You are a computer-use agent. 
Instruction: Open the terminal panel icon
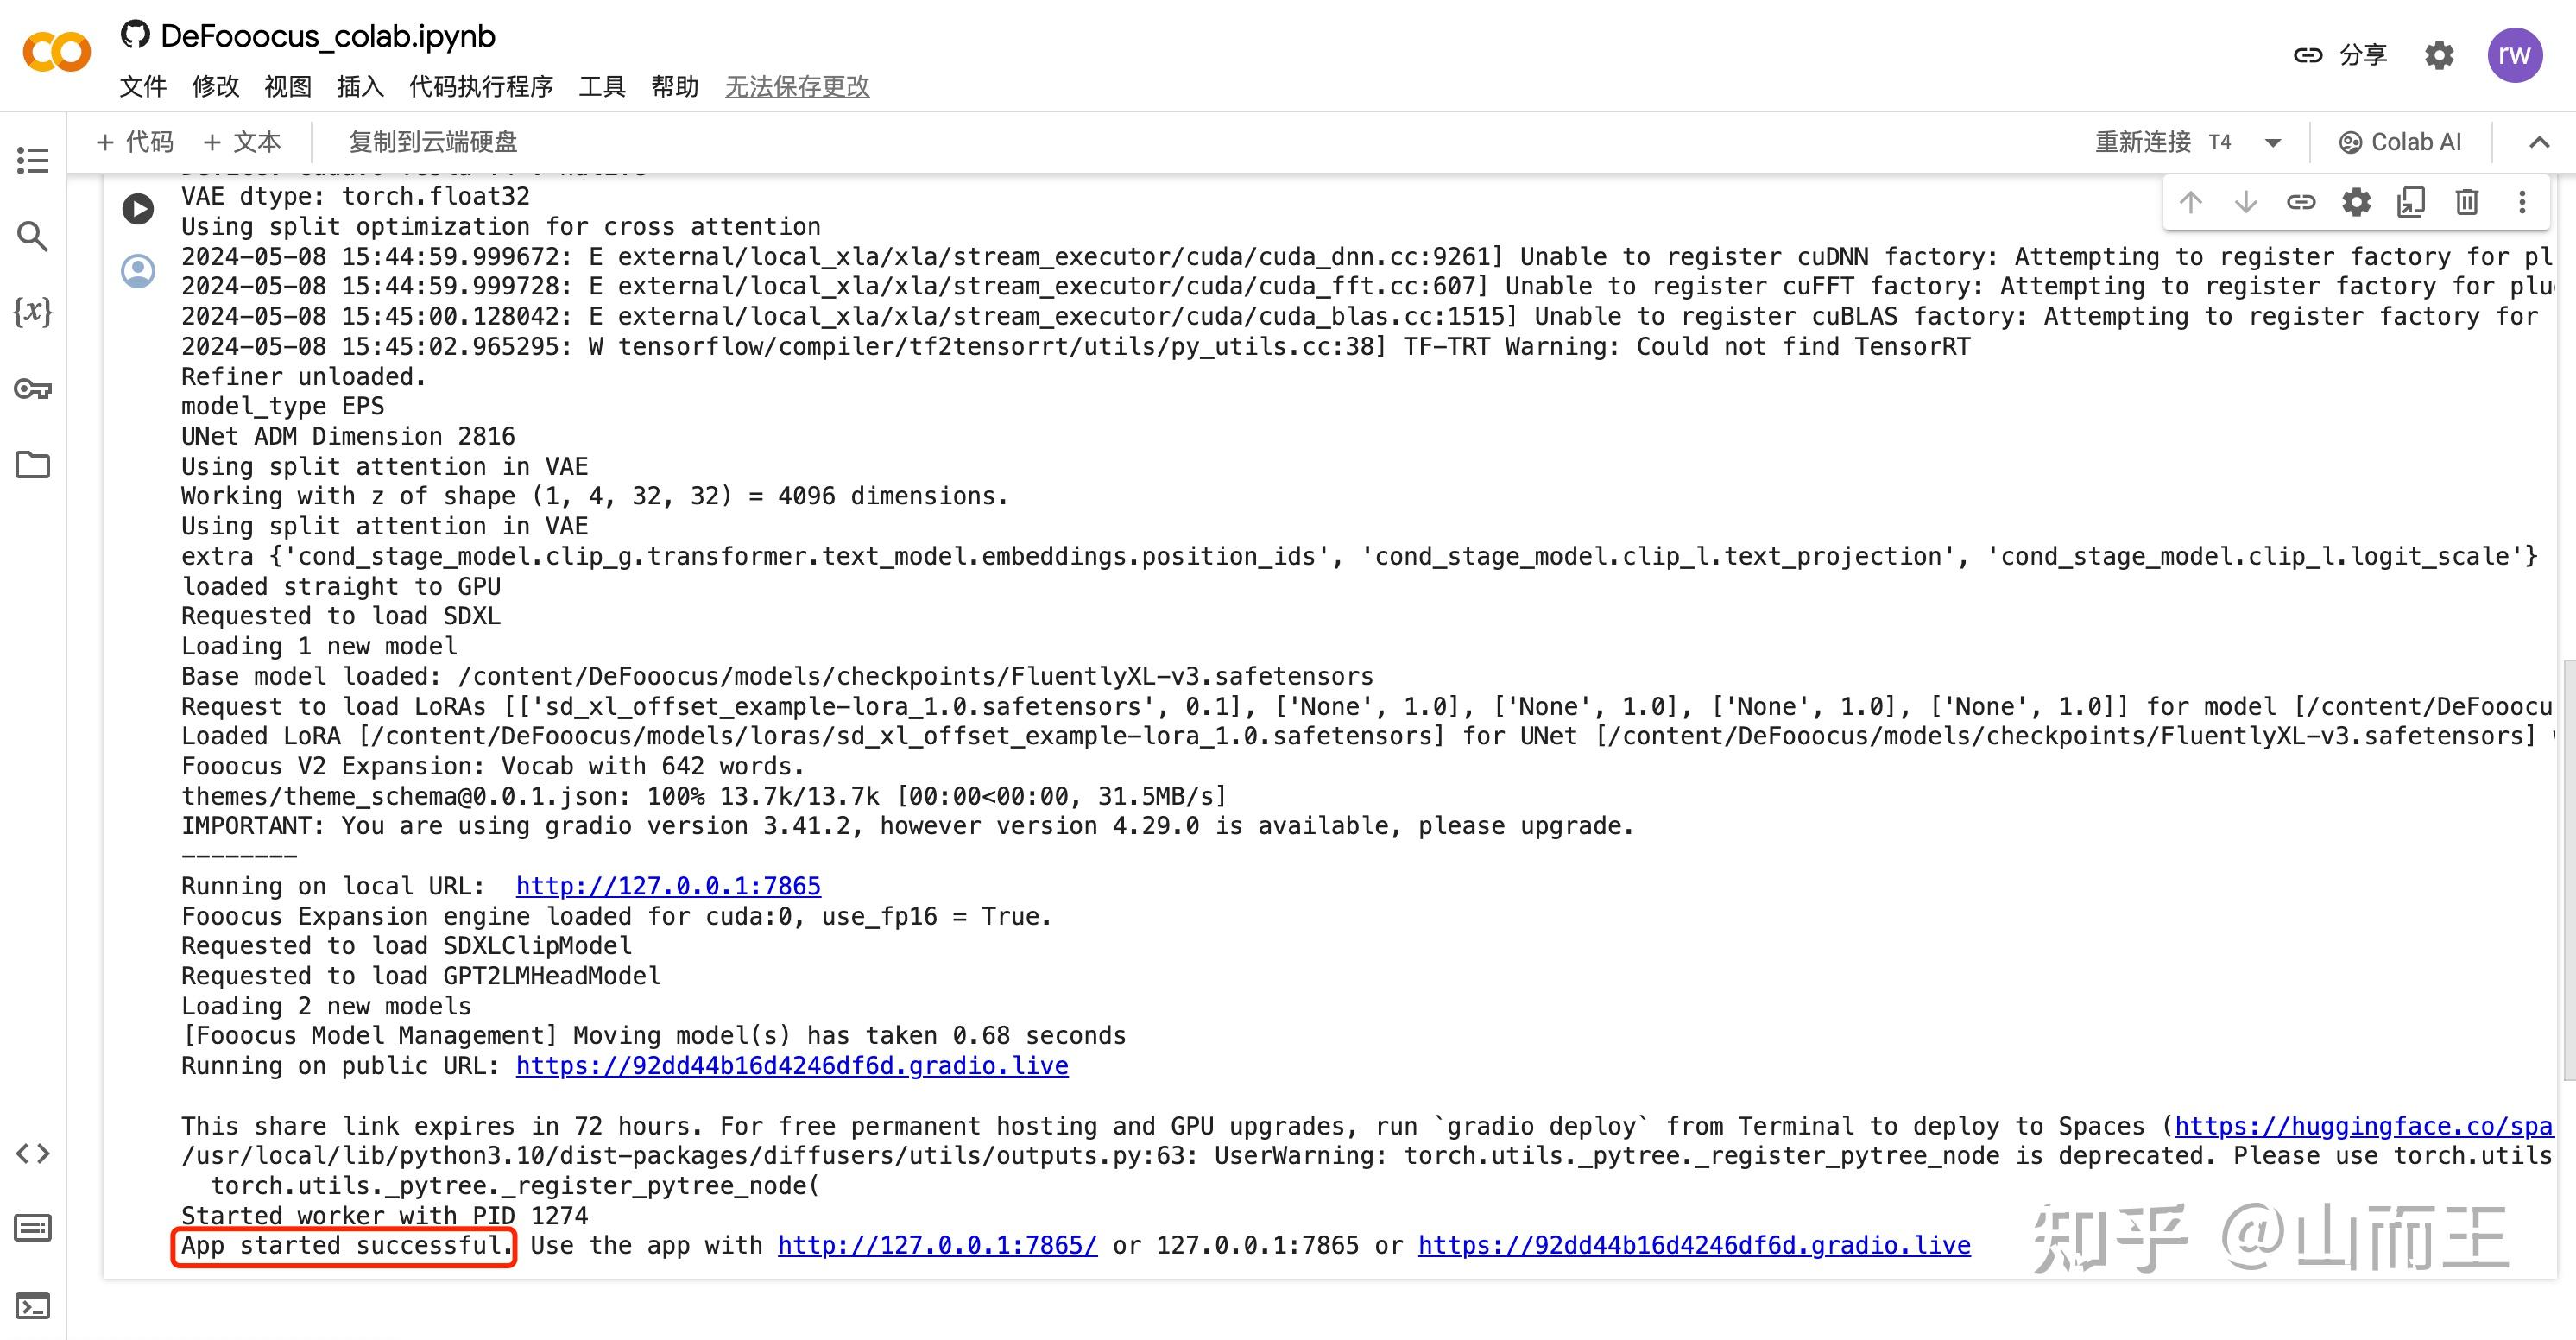(33, 1306)
